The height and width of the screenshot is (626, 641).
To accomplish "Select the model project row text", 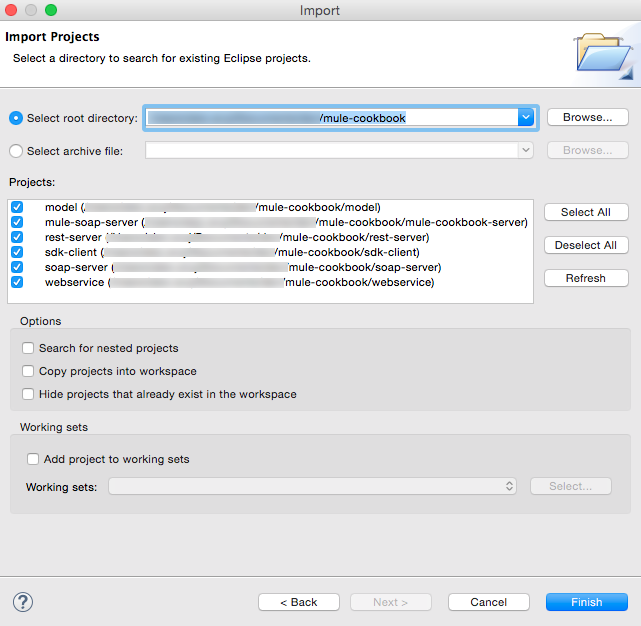I will (213, 207).
